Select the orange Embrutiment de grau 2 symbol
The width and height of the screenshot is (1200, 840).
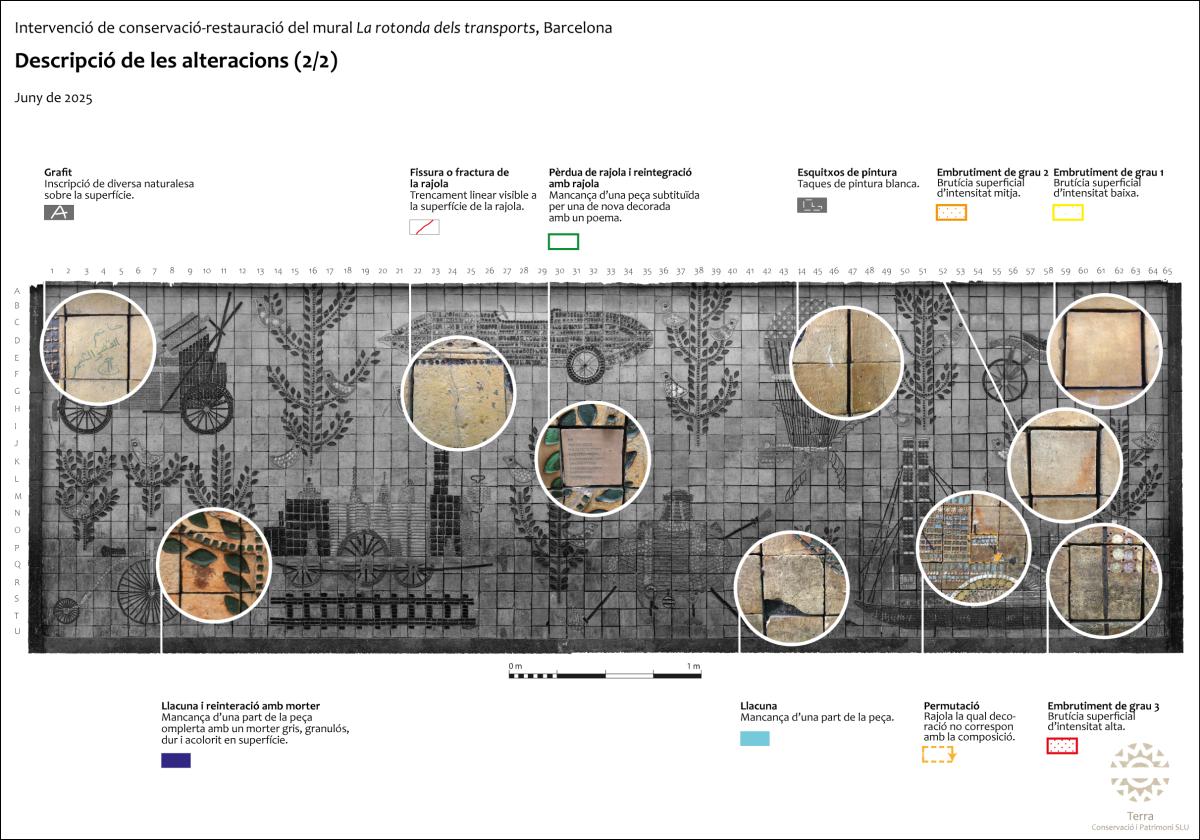pyautogui.click(x=951, y=213)
